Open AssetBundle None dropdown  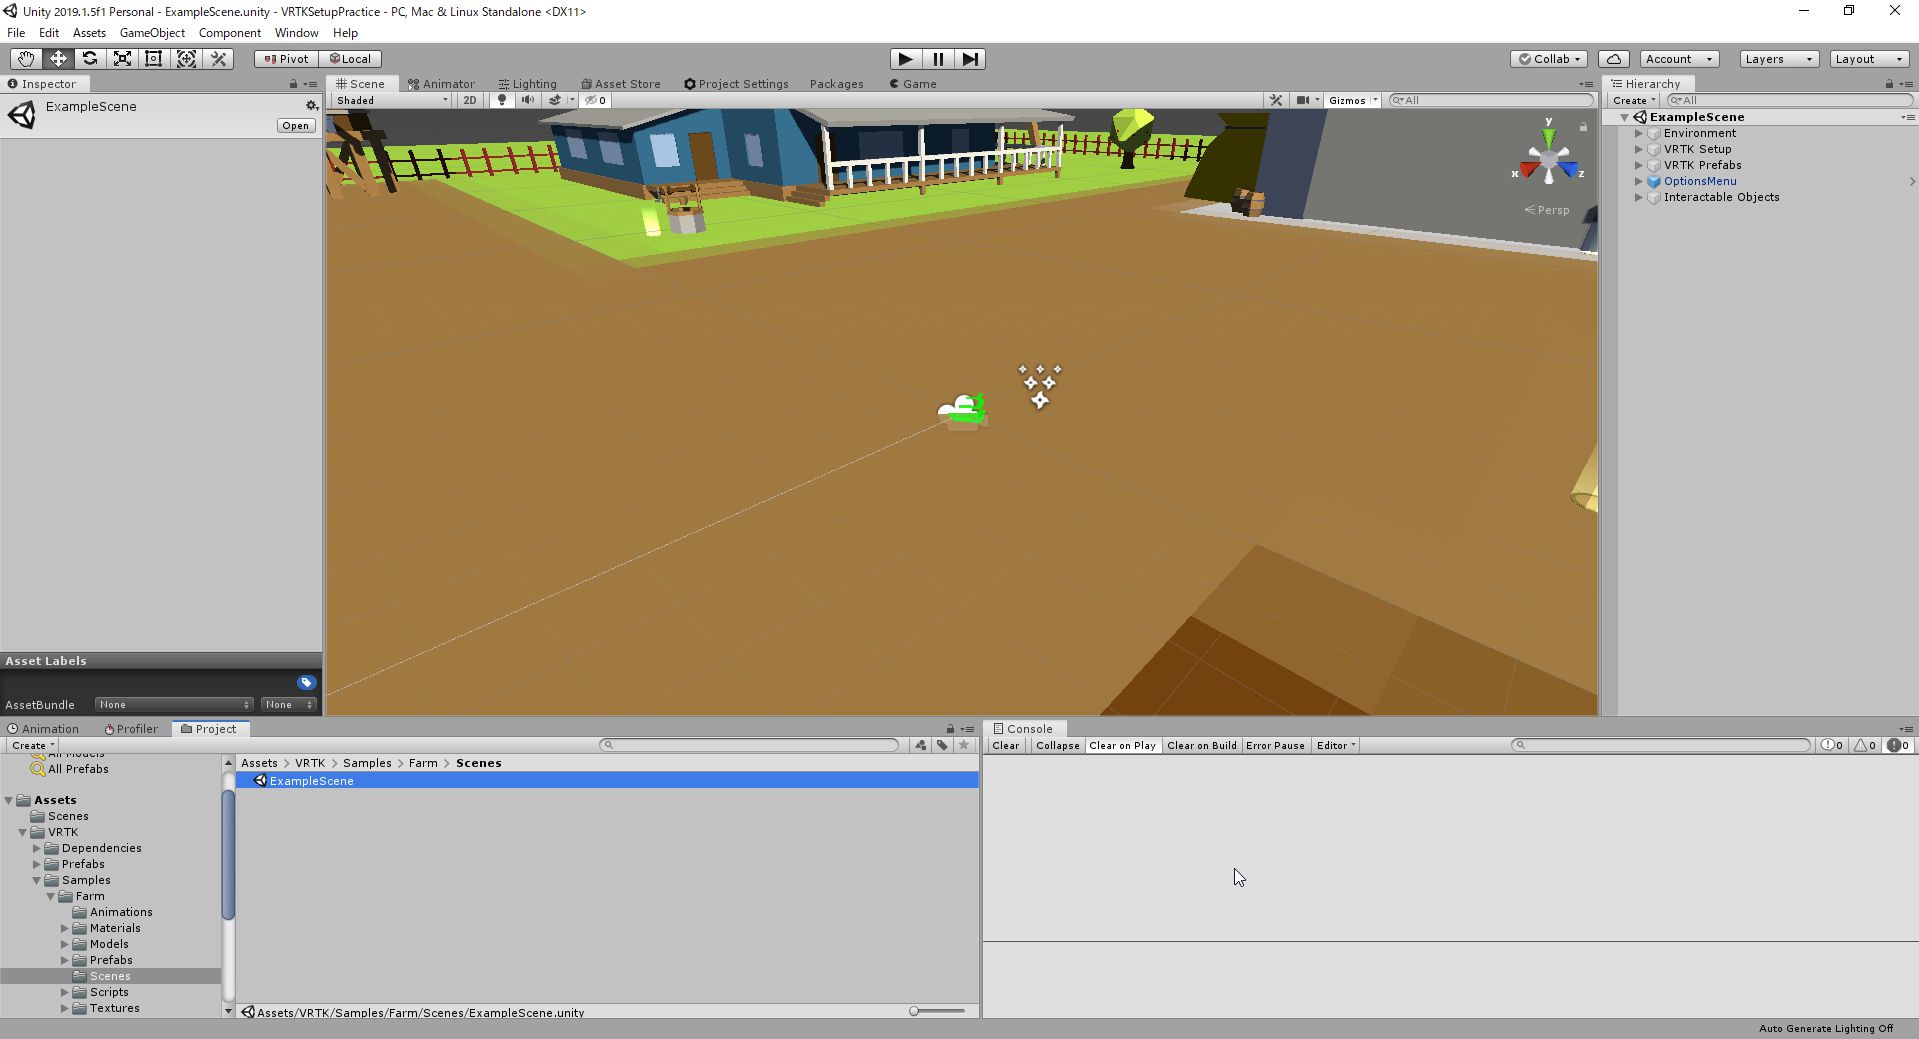[x=174, y=705]
